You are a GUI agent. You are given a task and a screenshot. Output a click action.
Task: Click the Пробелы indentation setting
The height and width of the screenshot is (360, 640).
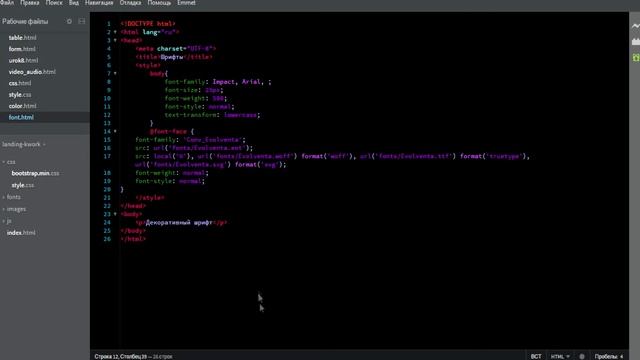[606, 356]
